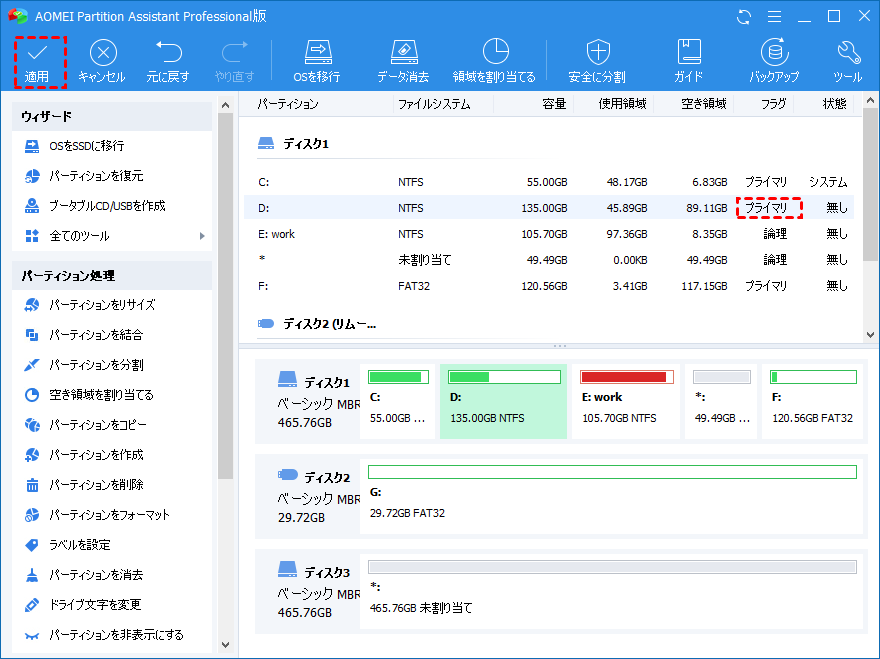The image size is (880, 659).
Task: Open the hamburger menu in title bar
Action: coord(774,17)
